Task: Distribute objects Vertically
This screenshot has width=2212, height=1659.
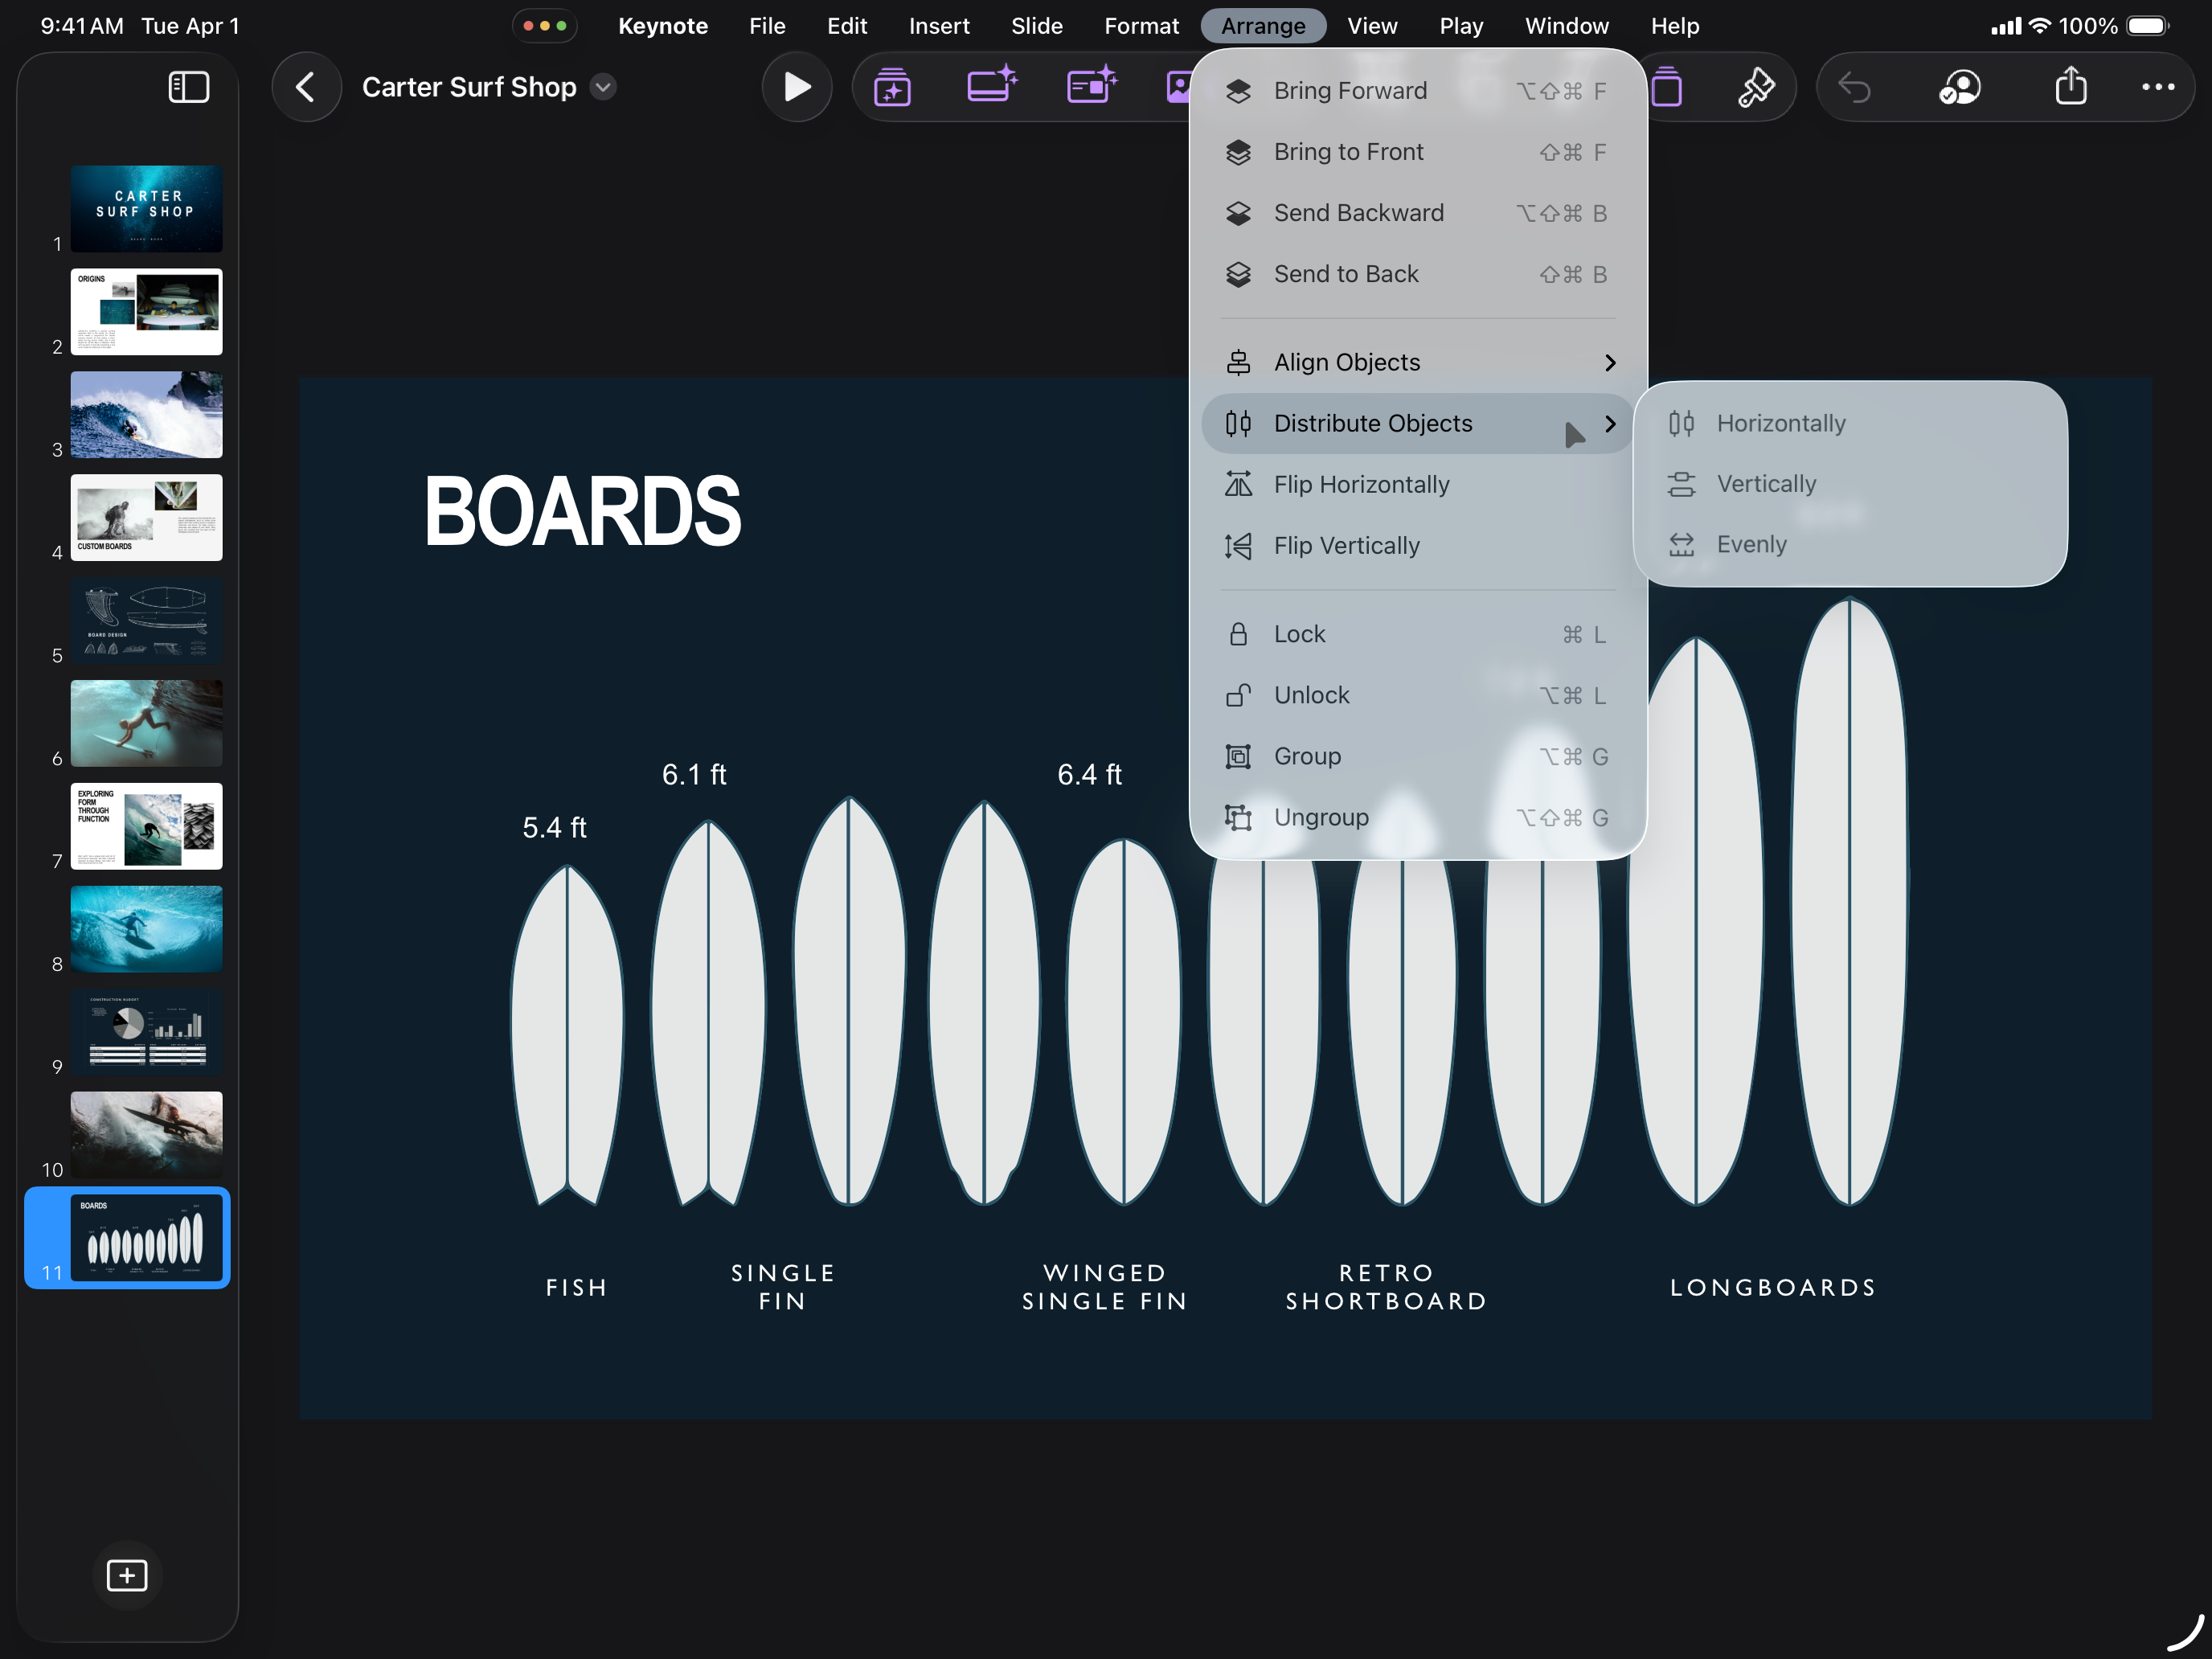Action: [1850, 484]
